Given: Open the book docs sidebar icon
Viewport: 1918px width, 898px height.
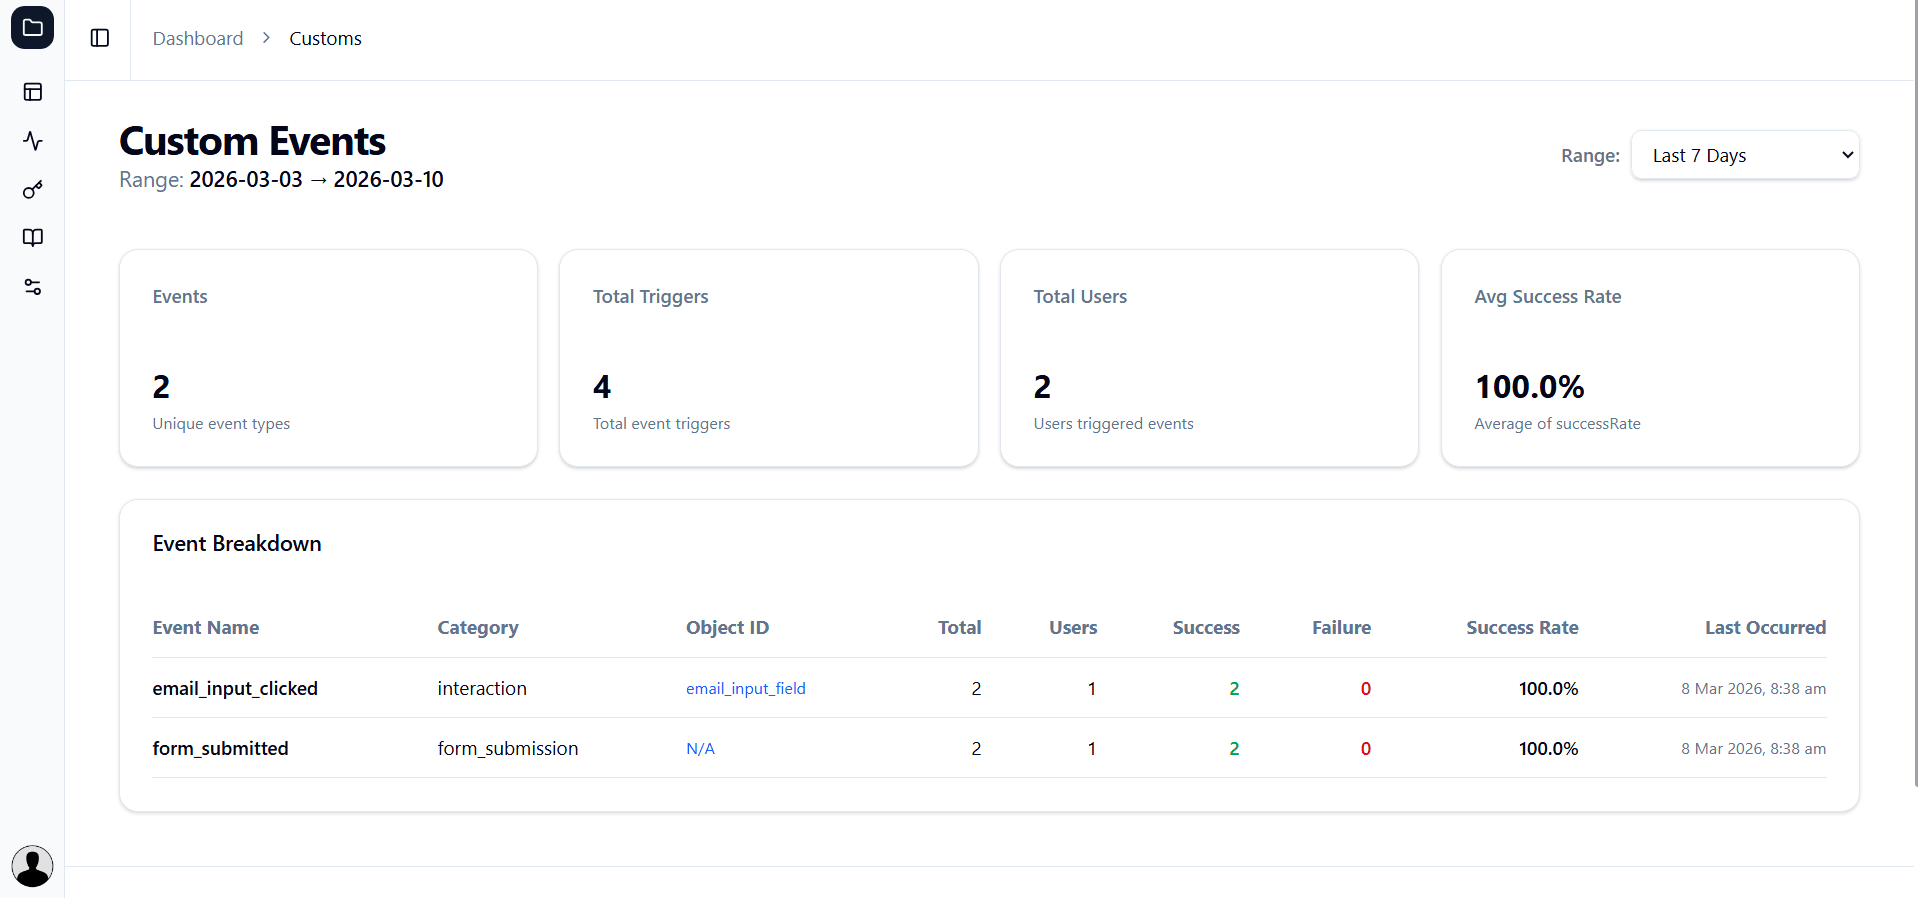Looking at the screenshot, I should click(33, 238).
